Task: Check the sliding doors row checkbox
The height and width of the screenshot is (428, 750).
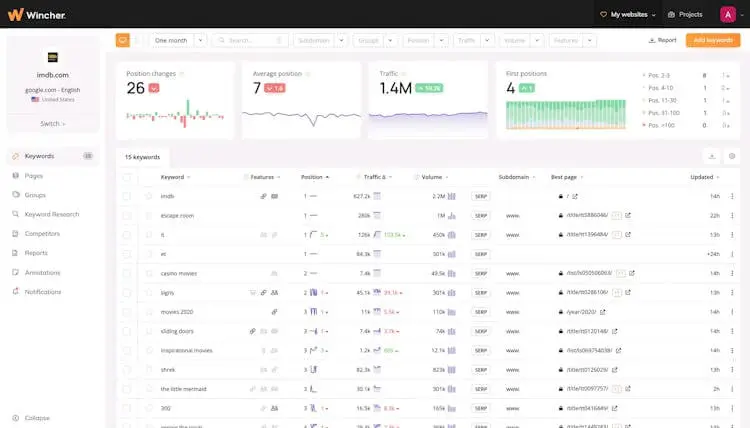Action: [x=127, y=331]
